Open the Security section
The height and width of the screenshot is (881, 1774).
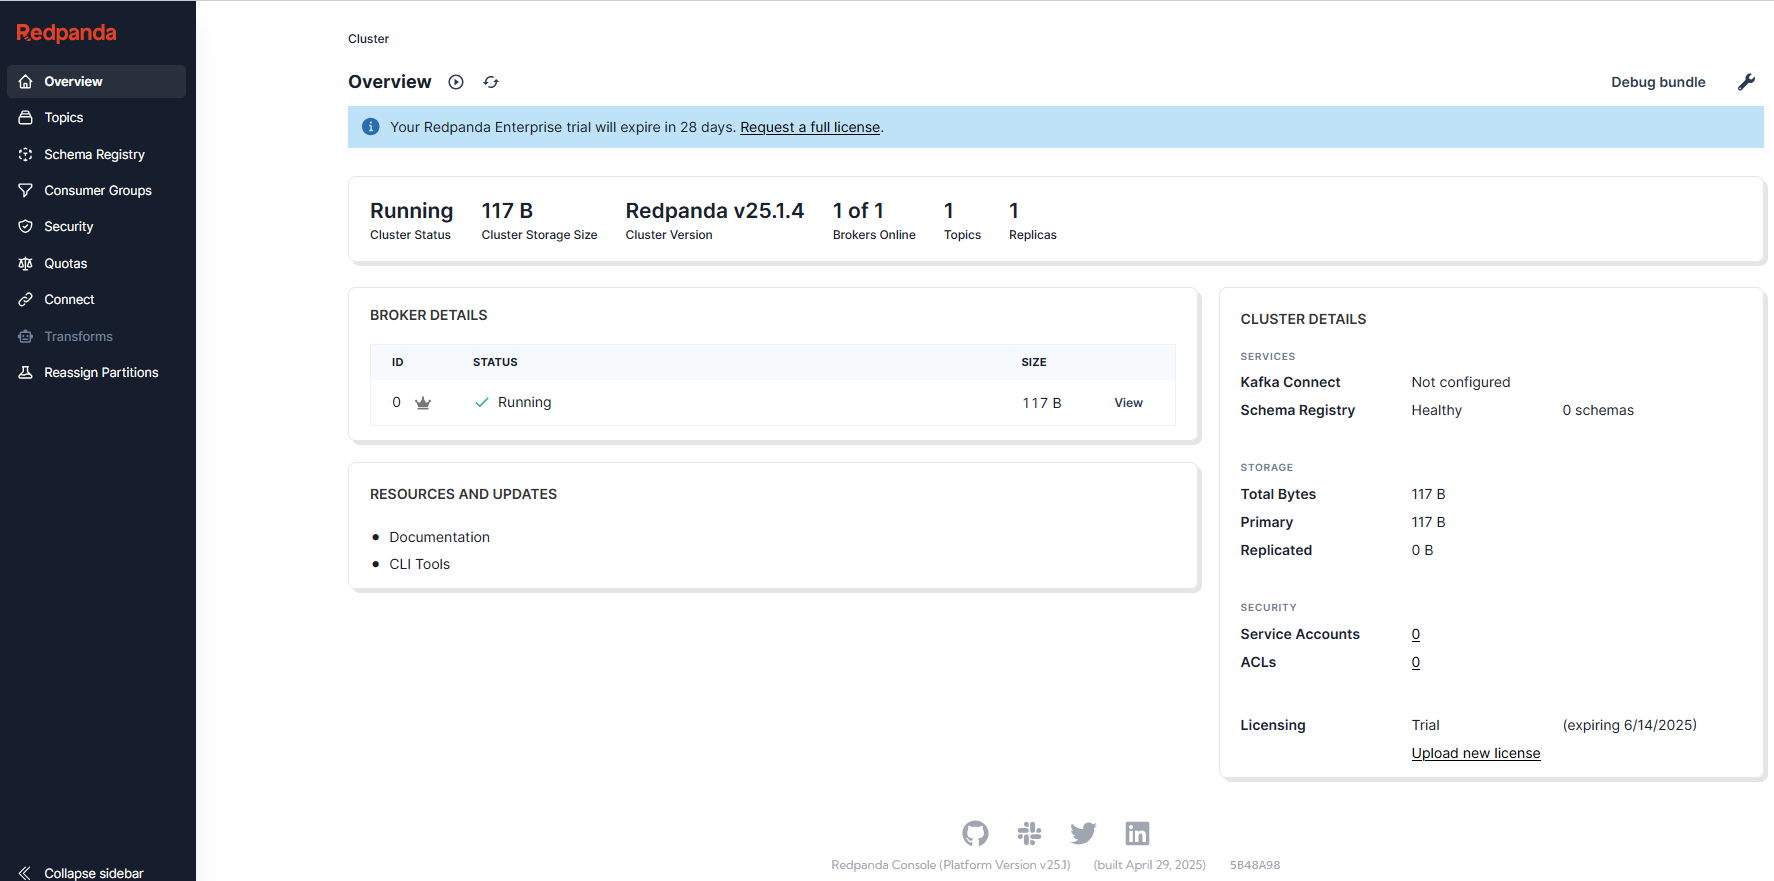coord(96,227)
